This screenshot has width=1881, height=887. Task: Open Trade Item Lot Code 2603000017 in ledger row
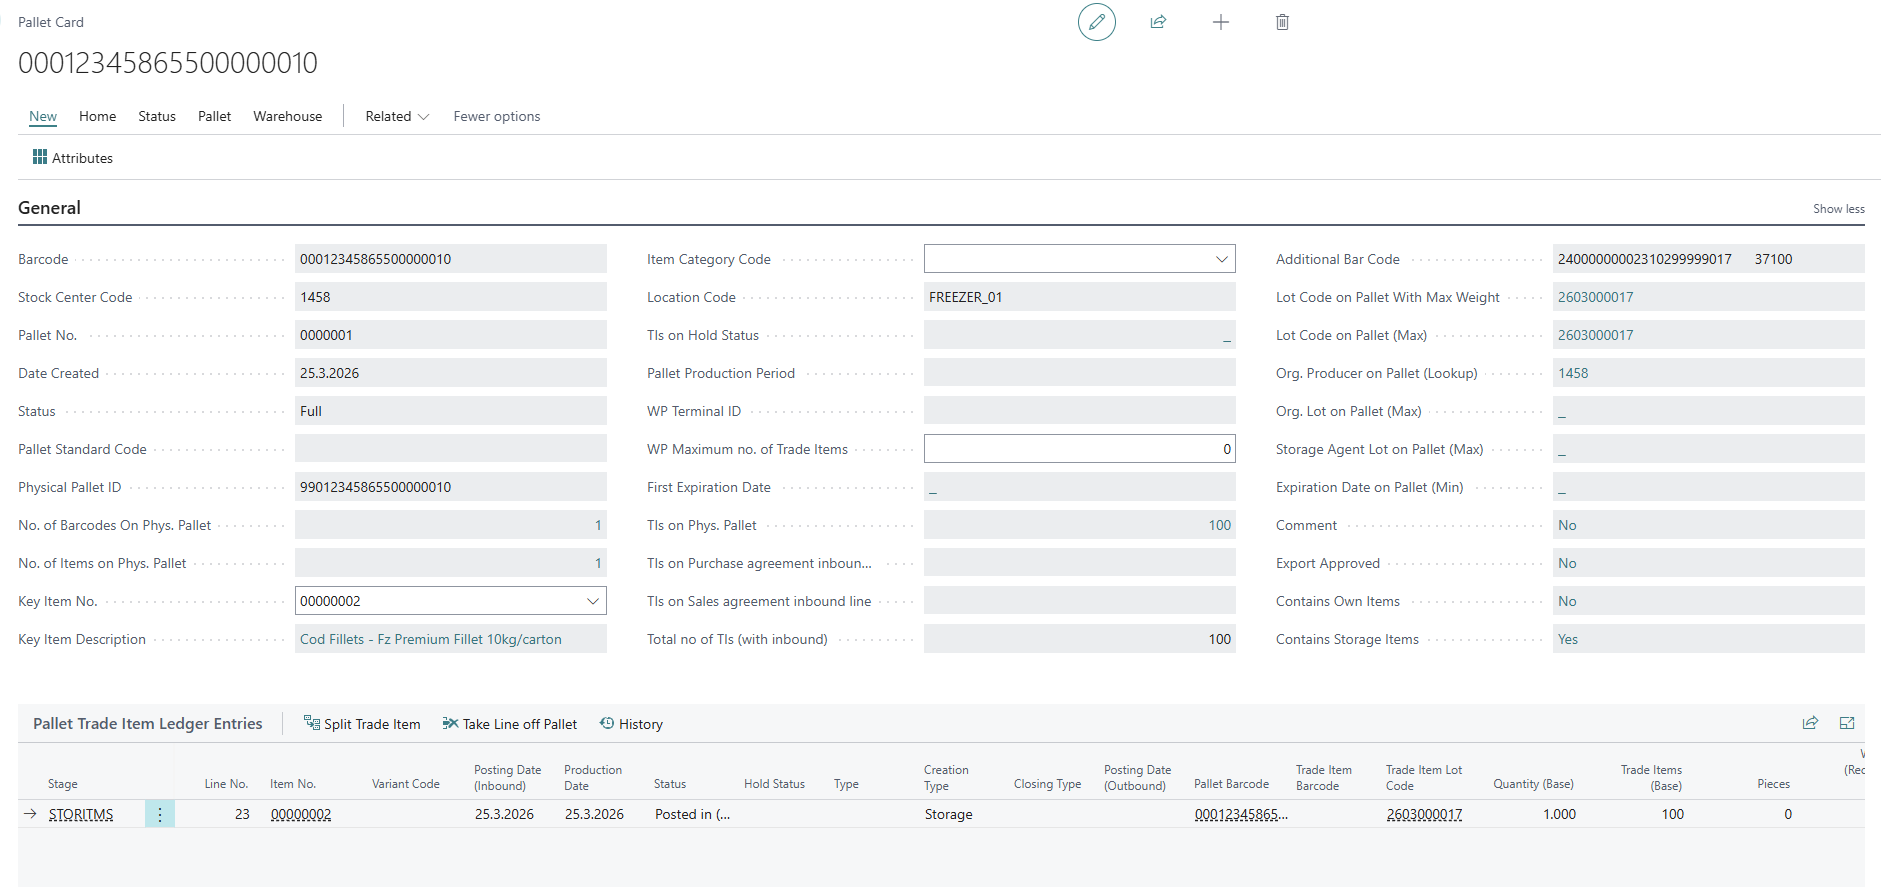[1424, 814]
